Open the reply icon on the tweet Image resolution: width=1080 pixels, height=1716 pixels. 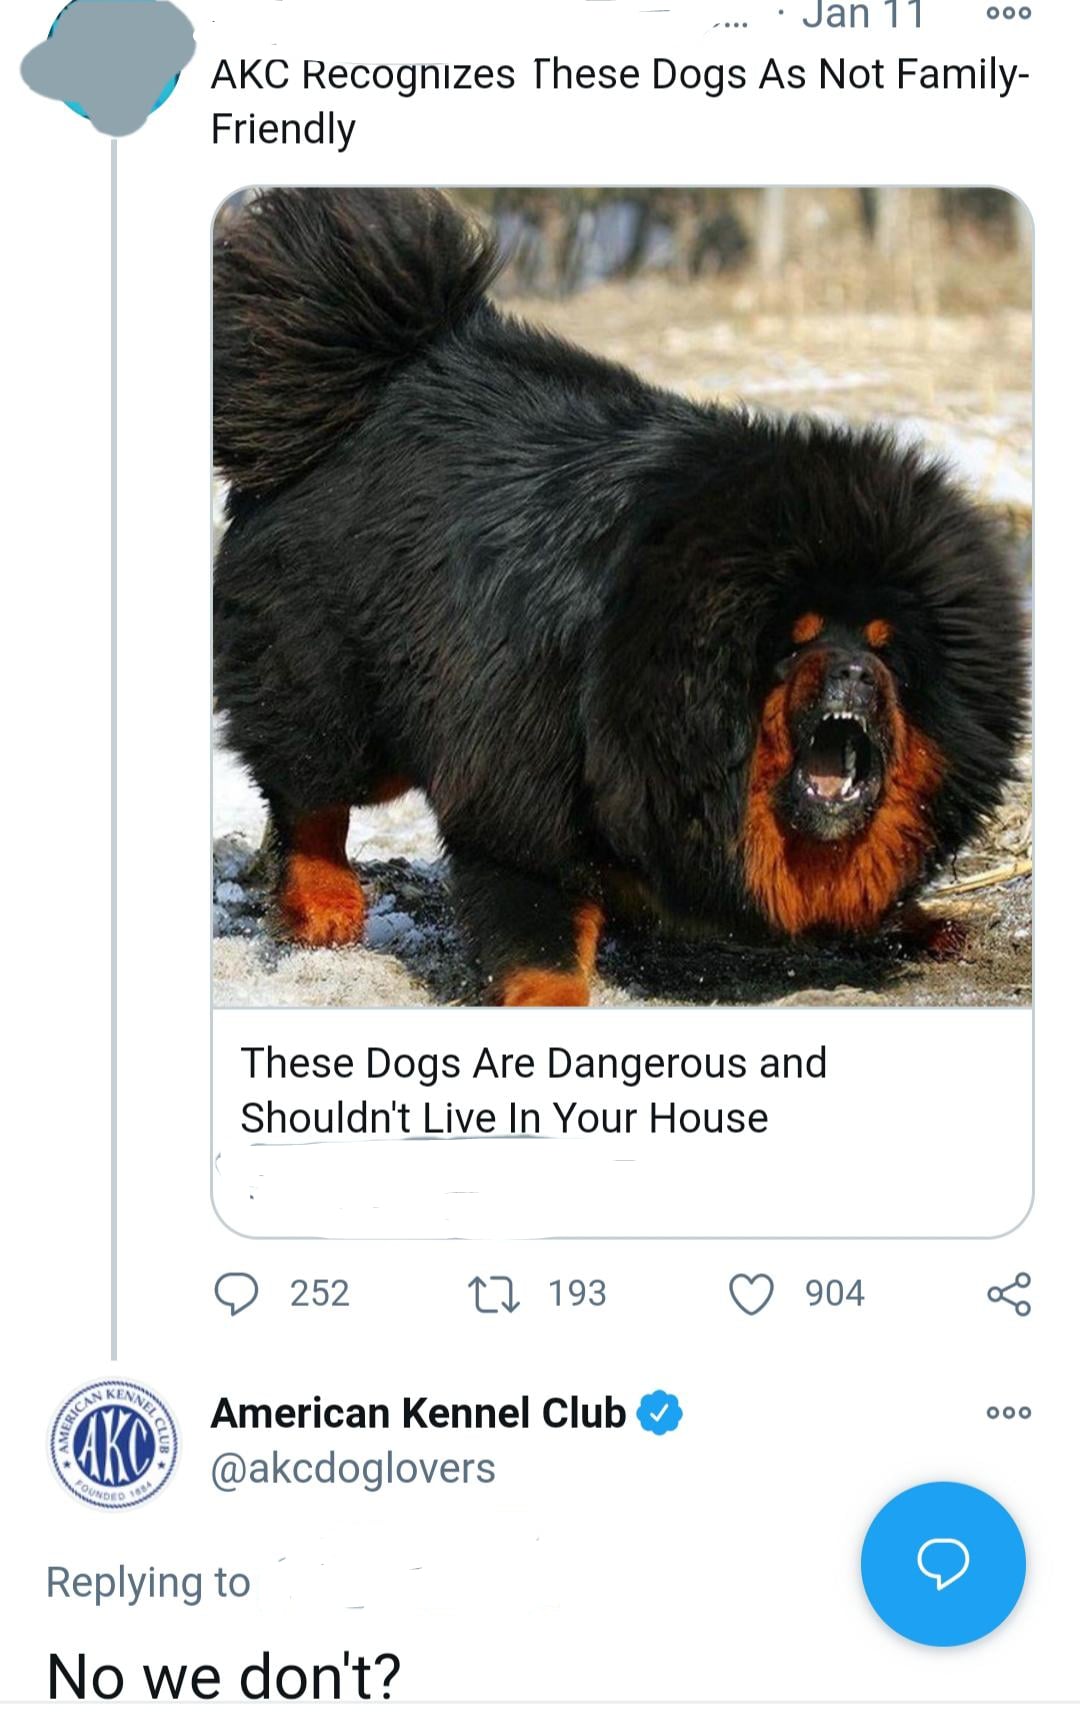(234, 1293)
